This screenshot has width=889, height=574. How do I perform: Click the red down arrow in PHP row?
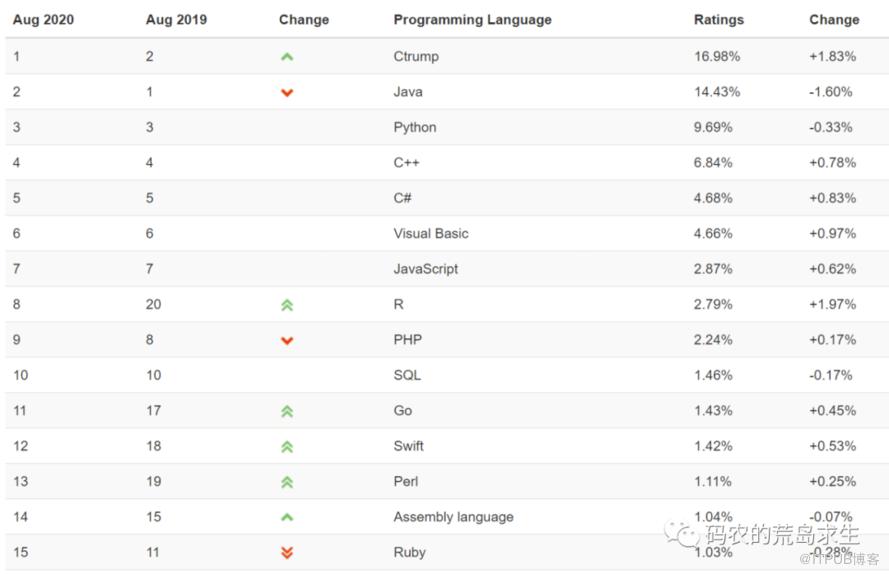click(287, 340)
